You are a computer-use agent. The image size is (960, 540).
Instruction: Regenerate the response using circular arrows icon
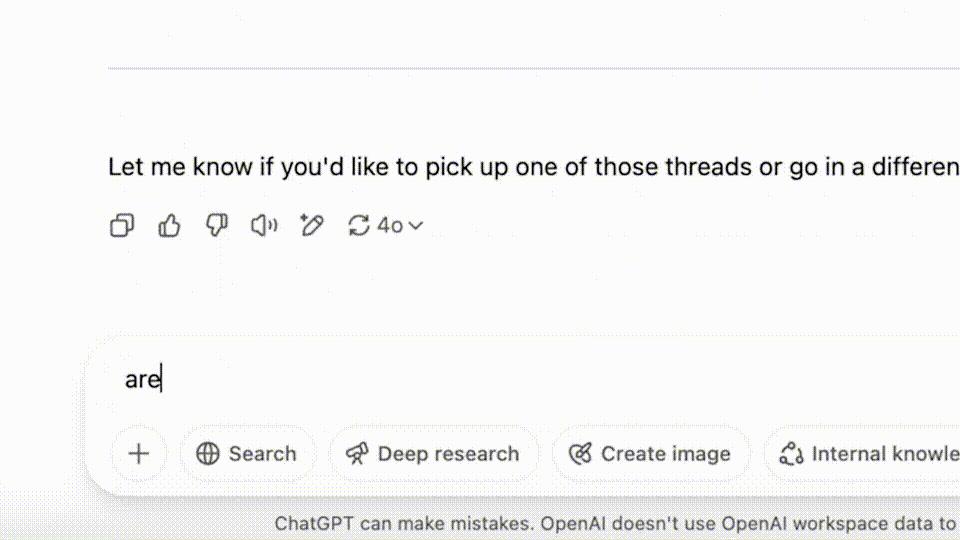click(x=359, y=225)
